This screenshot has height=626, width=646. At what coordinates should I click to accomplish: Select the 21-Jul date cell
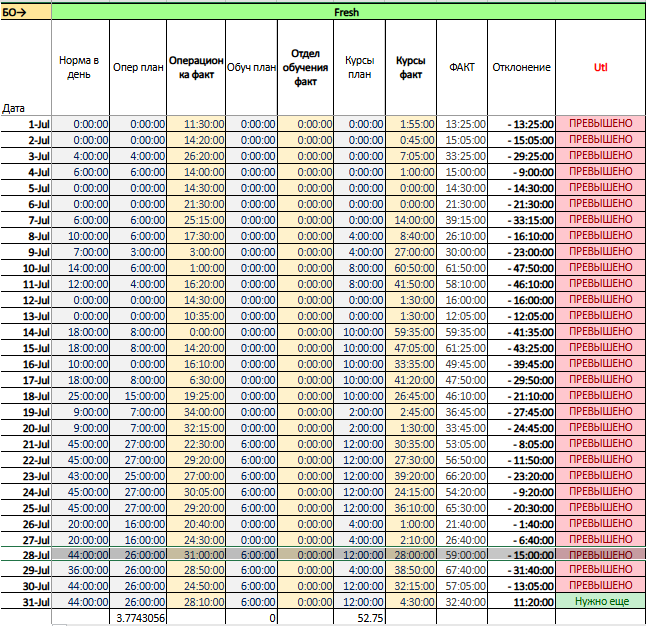pos(26,444)
